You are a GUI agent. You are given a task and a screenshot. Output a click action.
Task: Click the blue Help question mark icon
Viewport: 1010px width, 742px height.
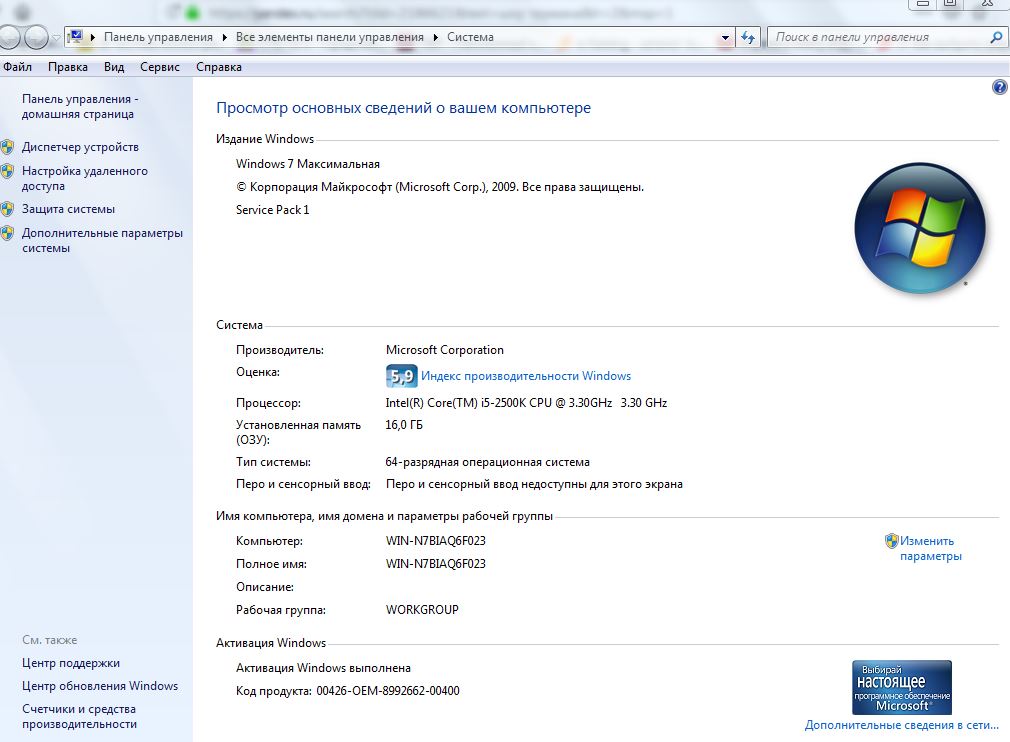pos(1000,87)
